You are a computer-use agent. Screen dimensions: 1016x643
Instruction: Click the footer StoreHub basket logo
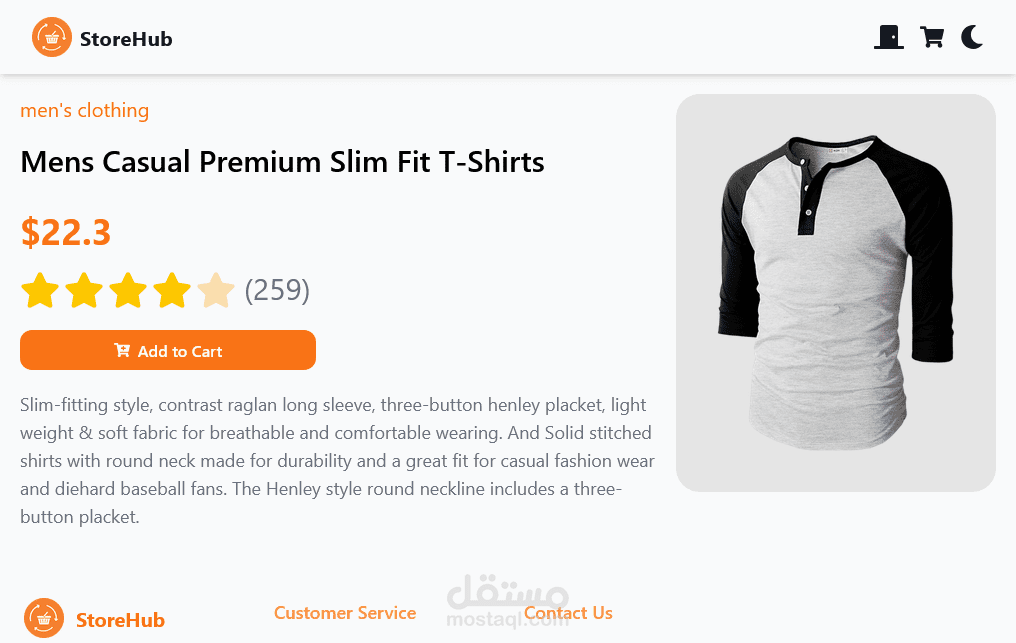44,618
